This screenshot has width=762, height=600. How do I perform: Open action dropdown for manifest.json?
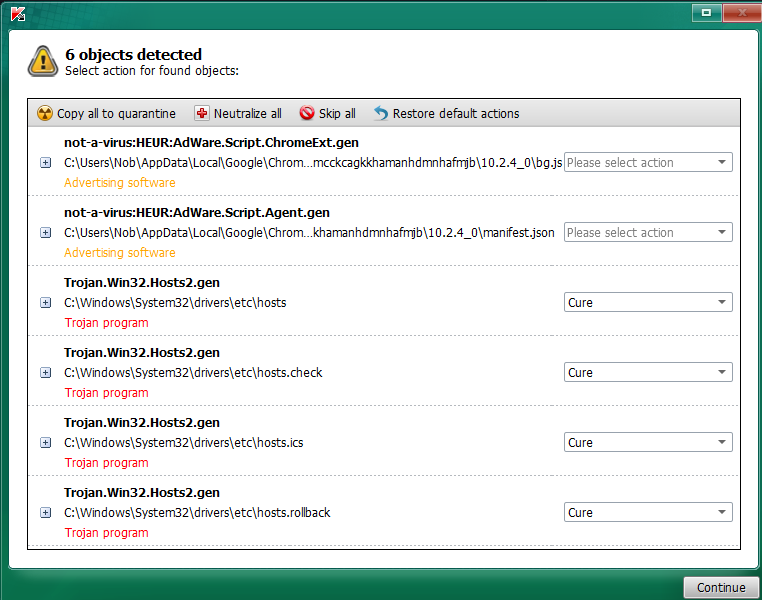coord(648,232)
